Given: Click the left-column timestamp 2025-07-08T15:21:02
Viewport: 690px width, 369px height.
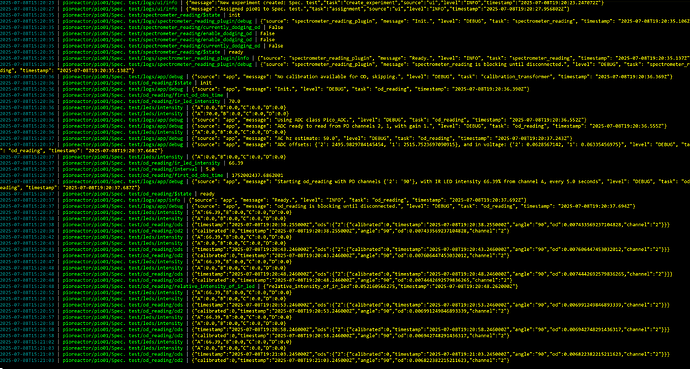Looking at the screenshot, I should 27,341.
